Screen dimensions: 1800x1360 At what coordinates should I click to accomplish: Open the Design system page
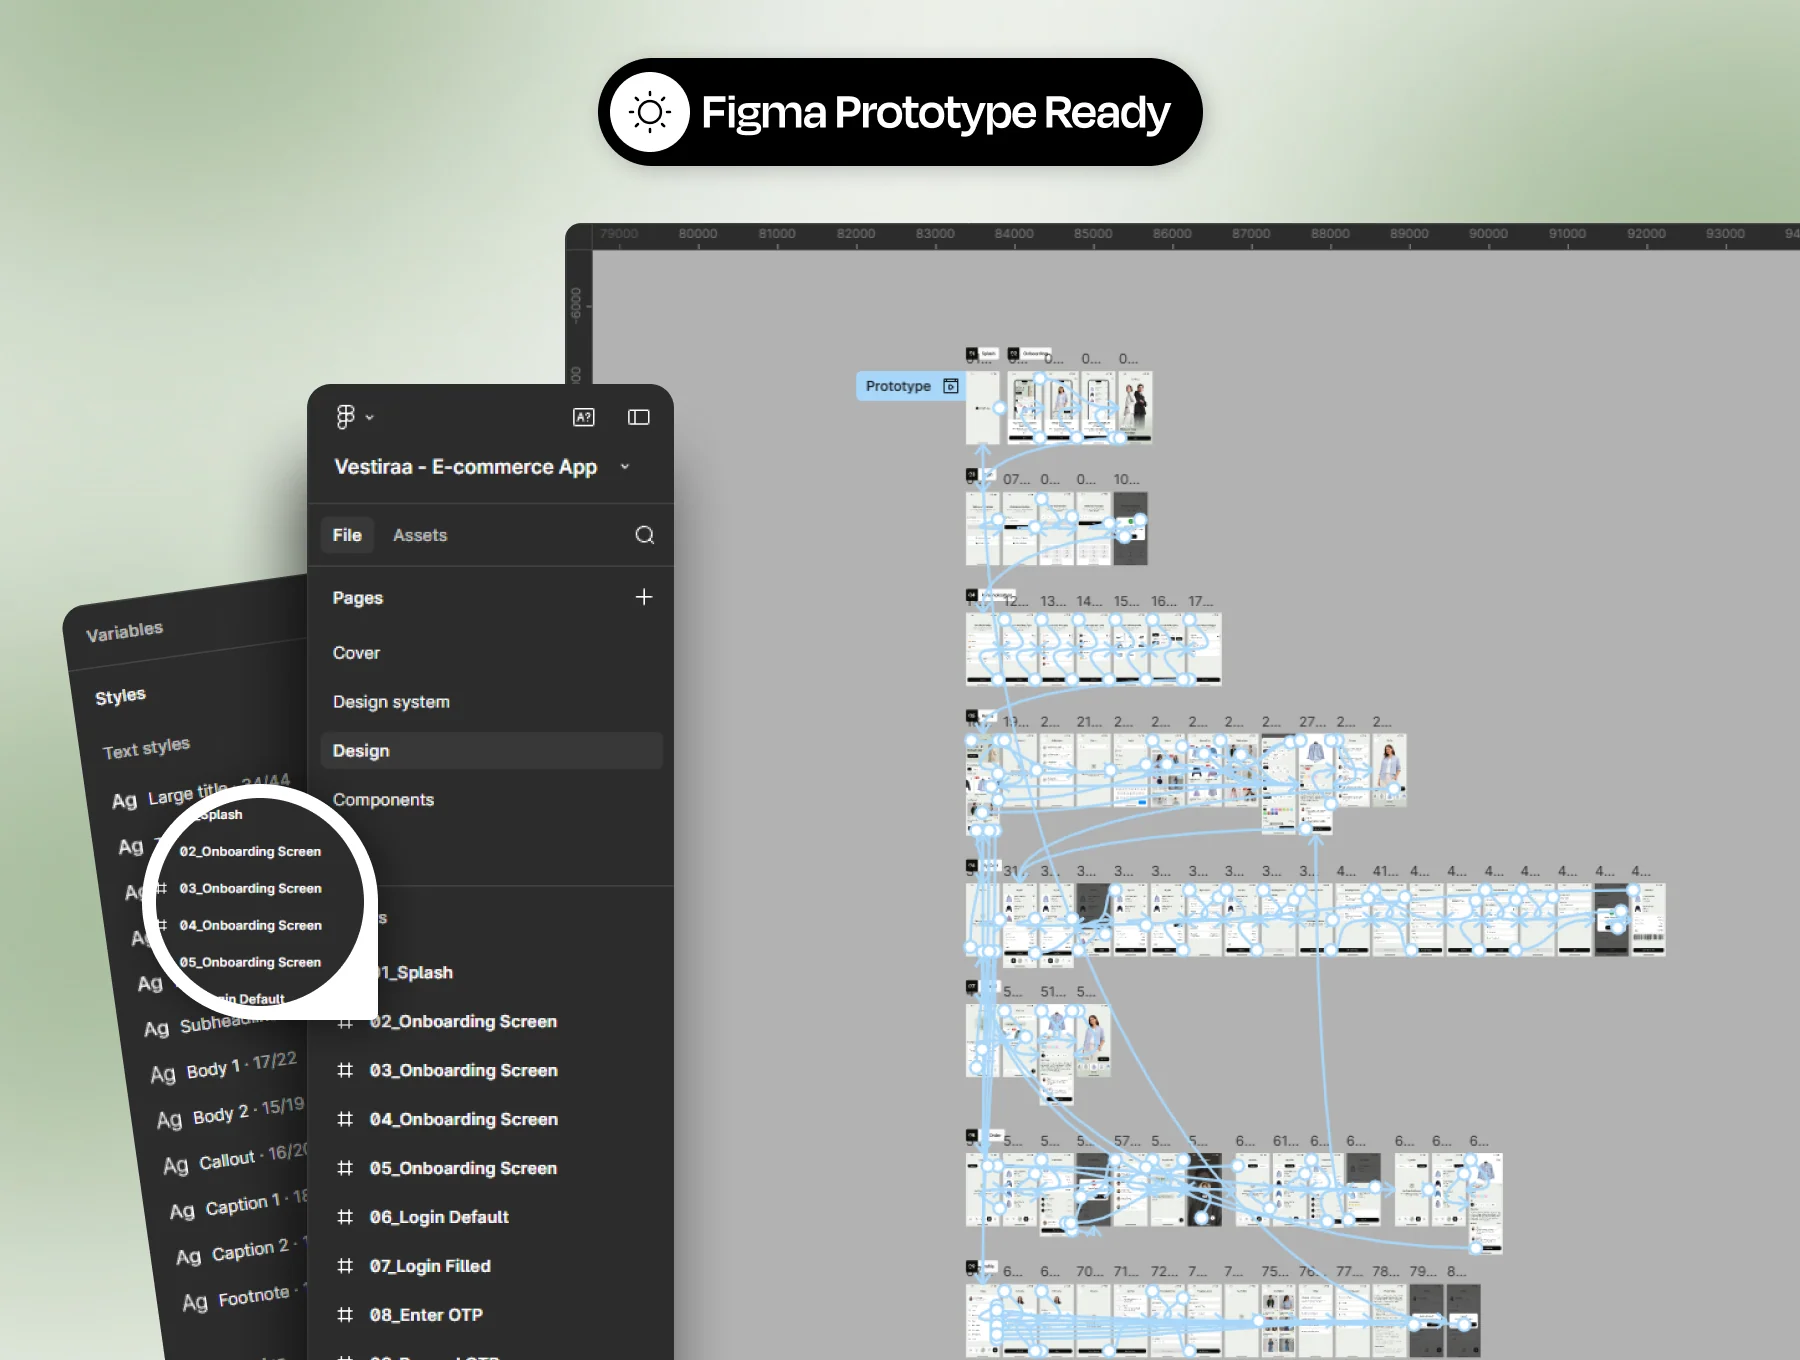tap(391, 702)
